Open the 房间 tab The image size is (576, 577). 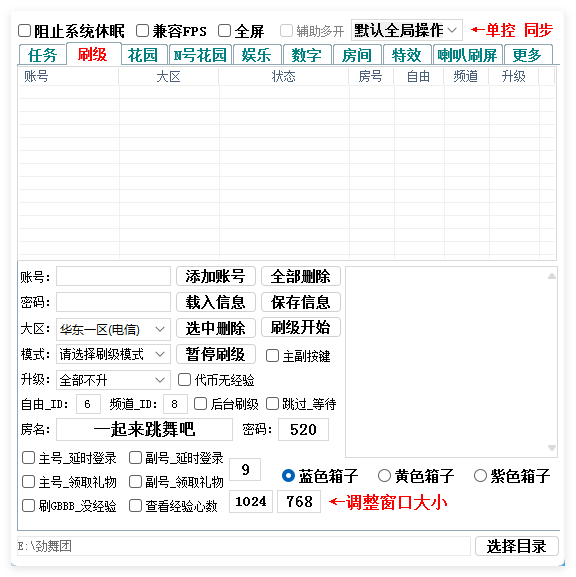point(357,55)
